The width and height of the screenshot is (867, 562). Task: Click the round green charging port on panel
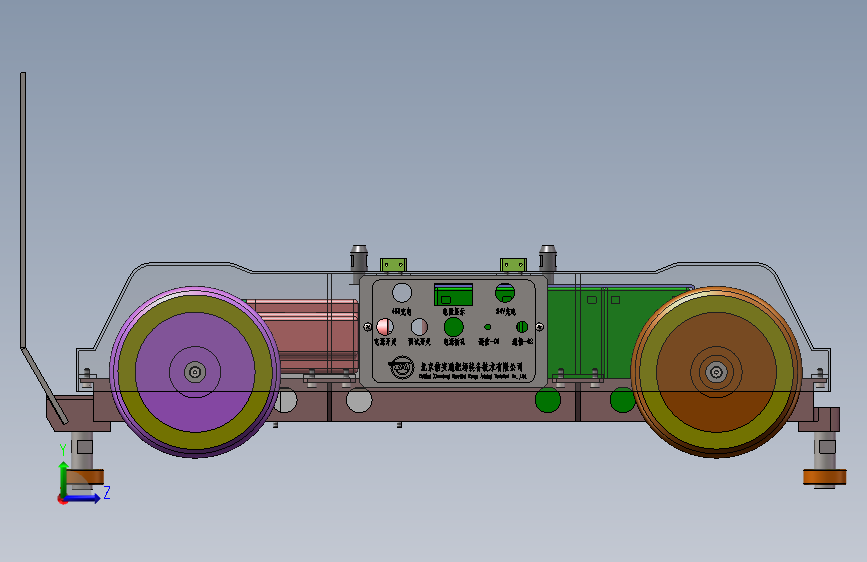point(505,293)
